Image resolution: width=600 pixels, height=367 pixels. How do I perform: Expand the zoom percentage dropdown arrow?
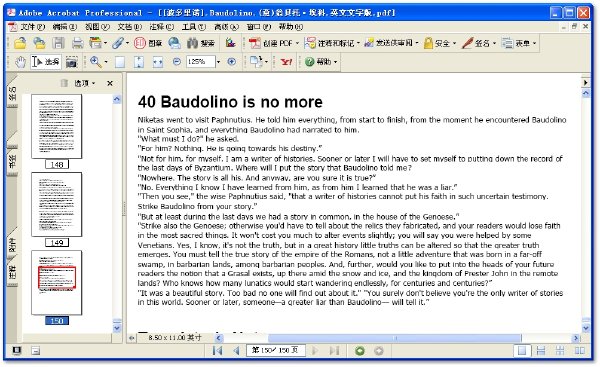point(218,62)
